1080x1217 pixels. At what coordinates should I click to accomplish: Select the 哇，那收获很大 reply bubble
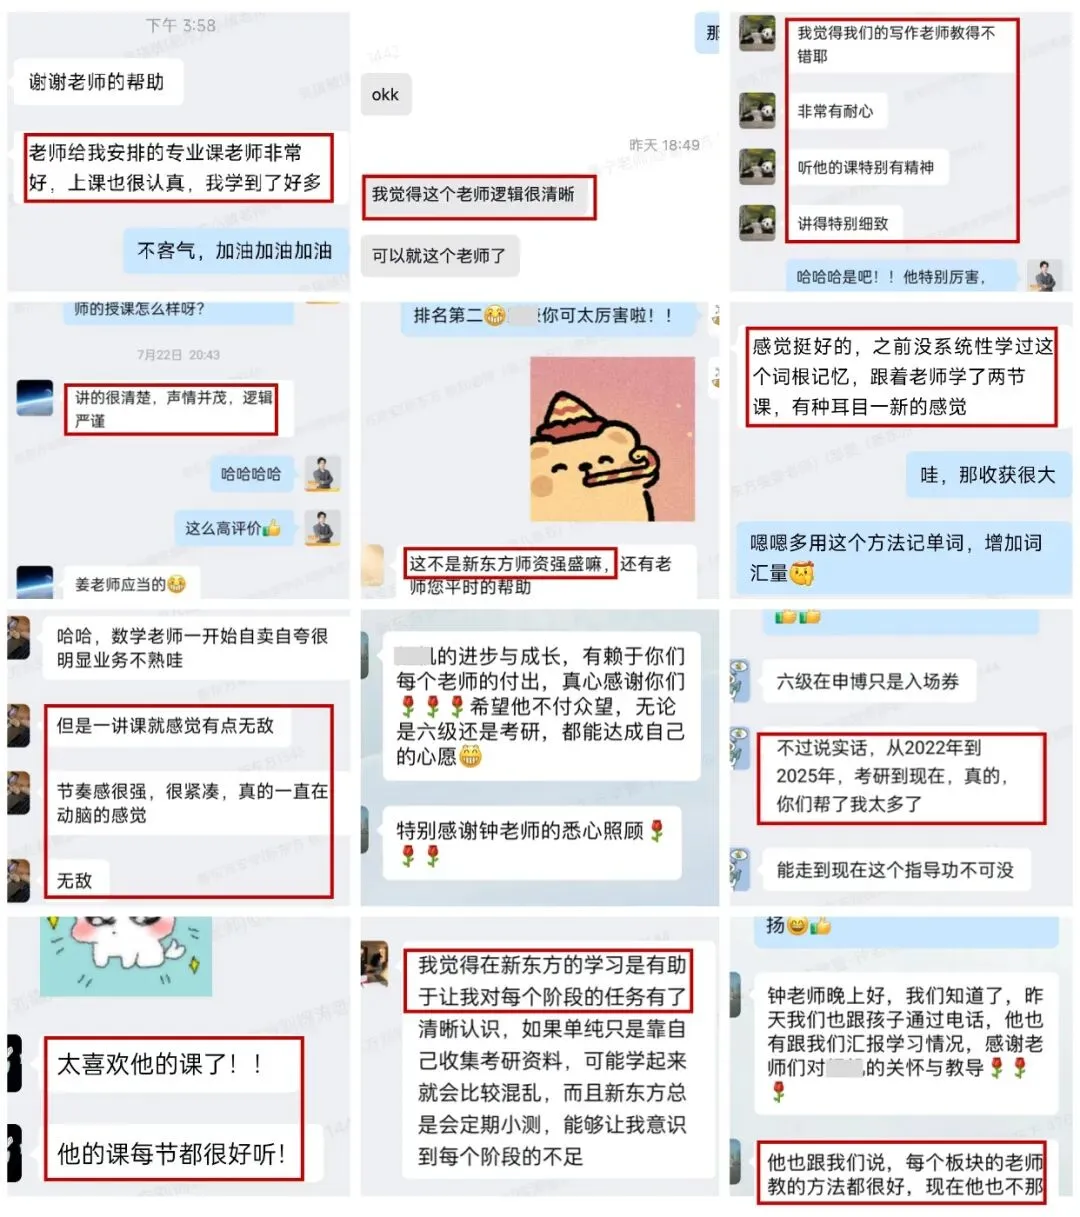pos(987,476)
